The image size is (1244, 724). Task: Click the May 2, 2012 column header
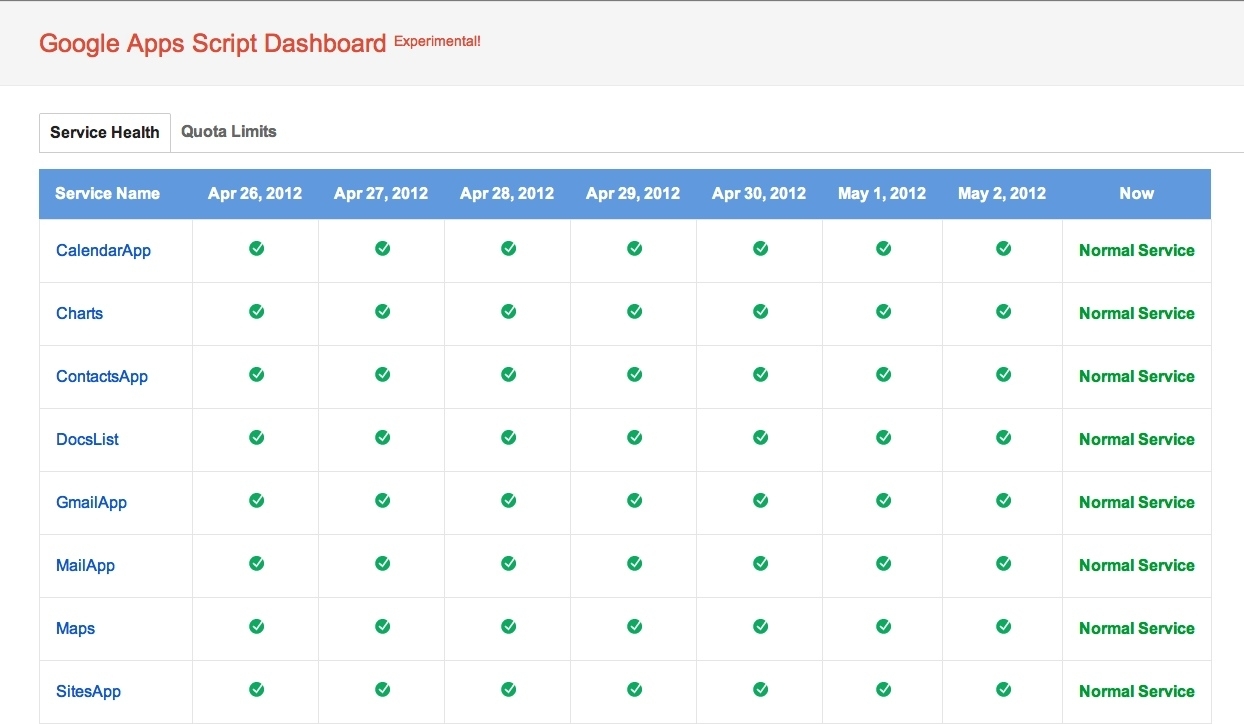coord(1002,193)
